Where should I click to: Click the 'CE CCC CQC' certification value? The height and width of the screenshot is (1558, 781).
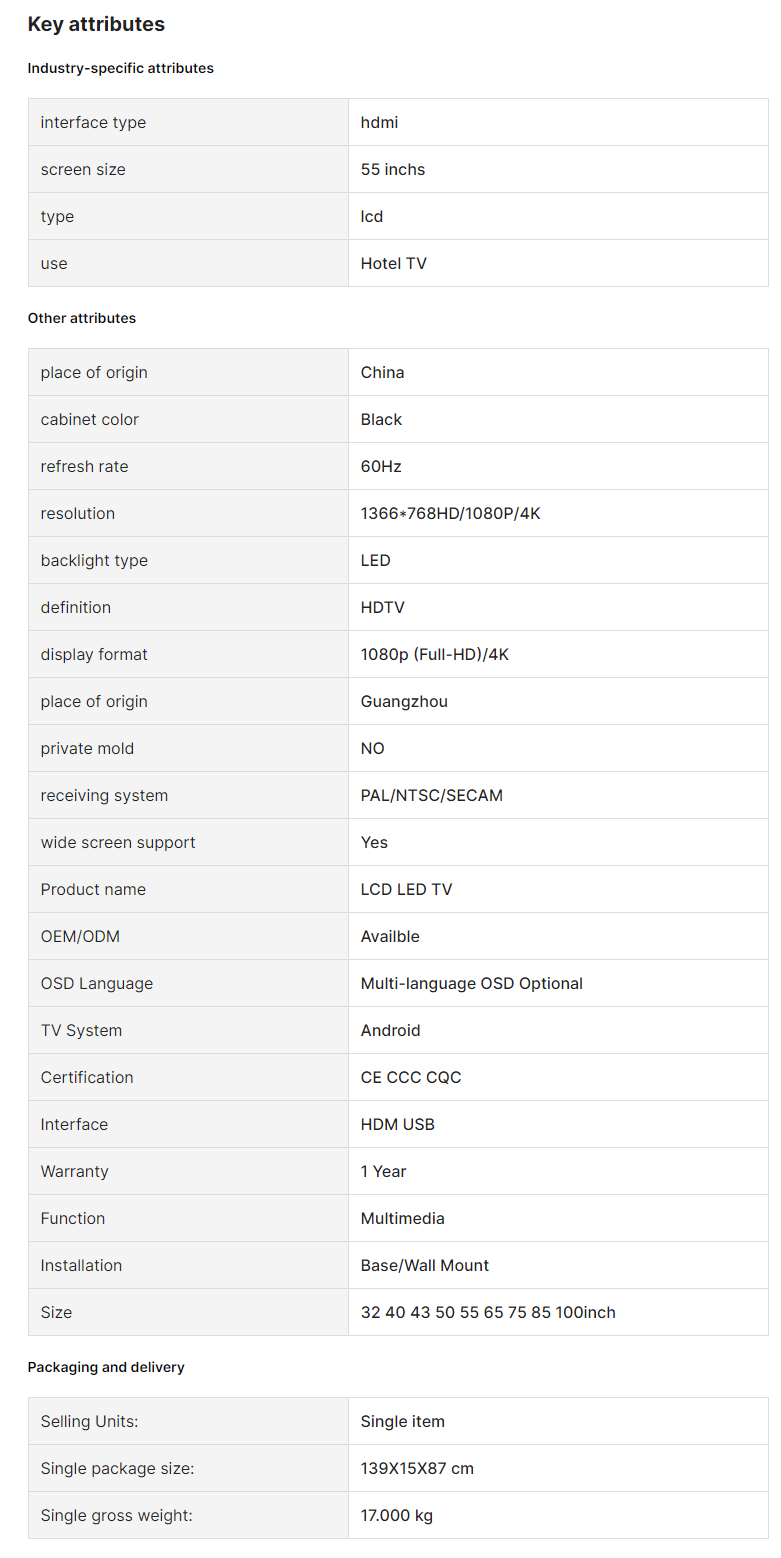pyautogui.click(x=411, y=1077)
